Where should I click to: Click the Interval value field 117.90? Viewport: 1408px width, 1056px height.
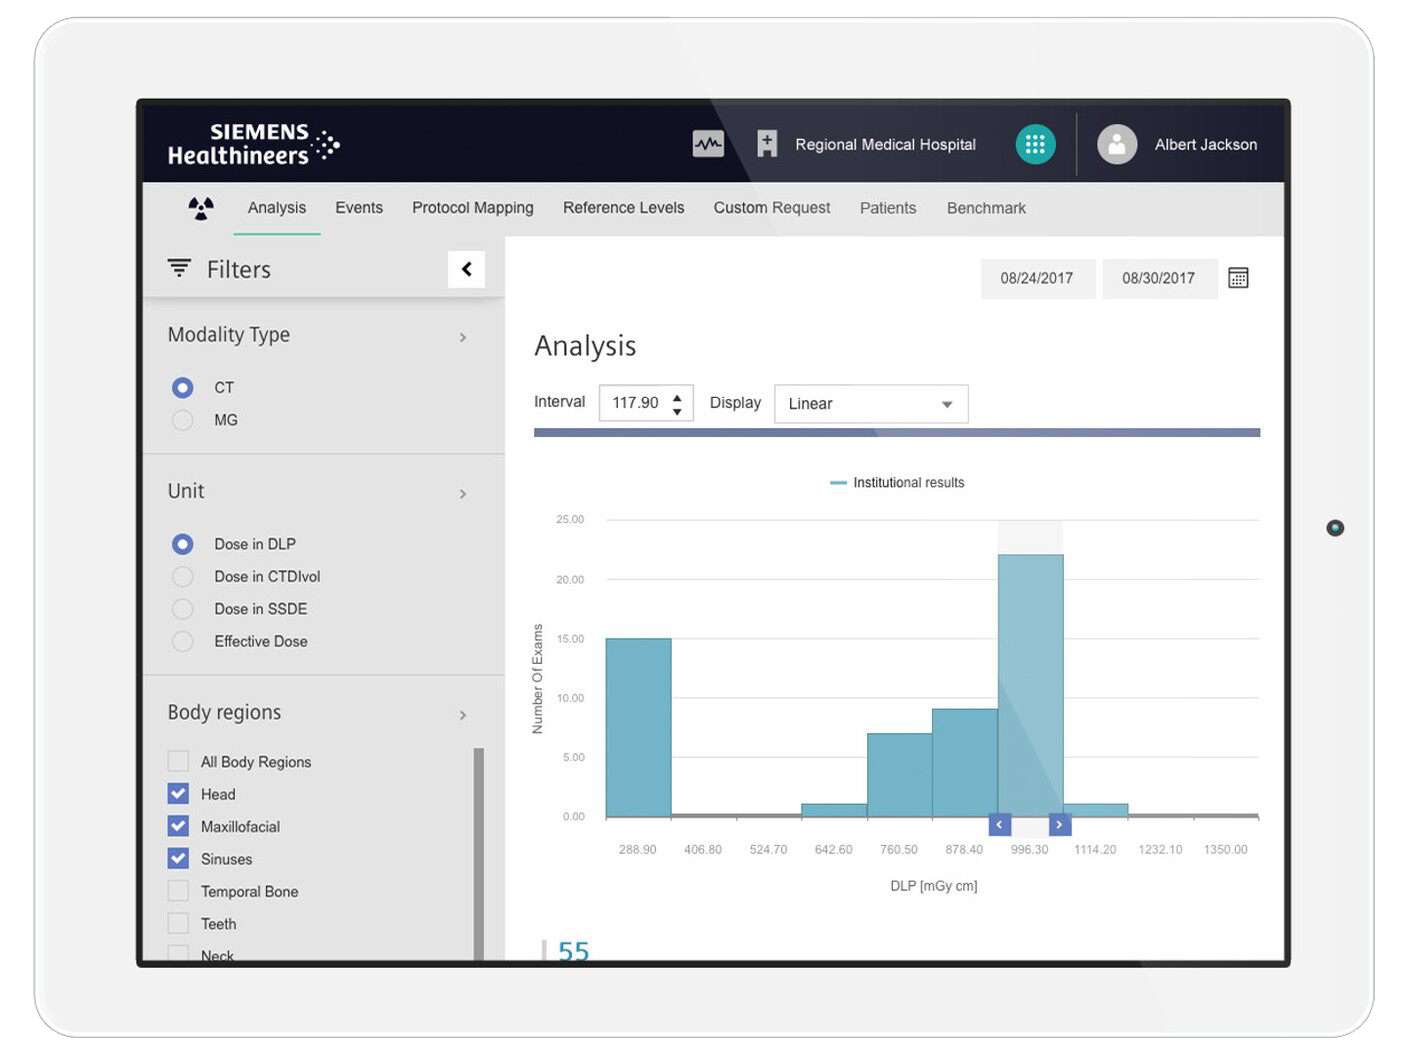[635, 403]
